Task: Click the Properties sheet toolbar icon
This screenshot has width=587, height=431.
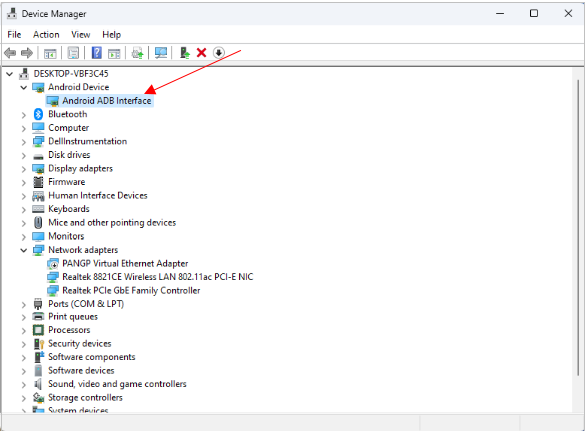Action: (x=73, y=53)
